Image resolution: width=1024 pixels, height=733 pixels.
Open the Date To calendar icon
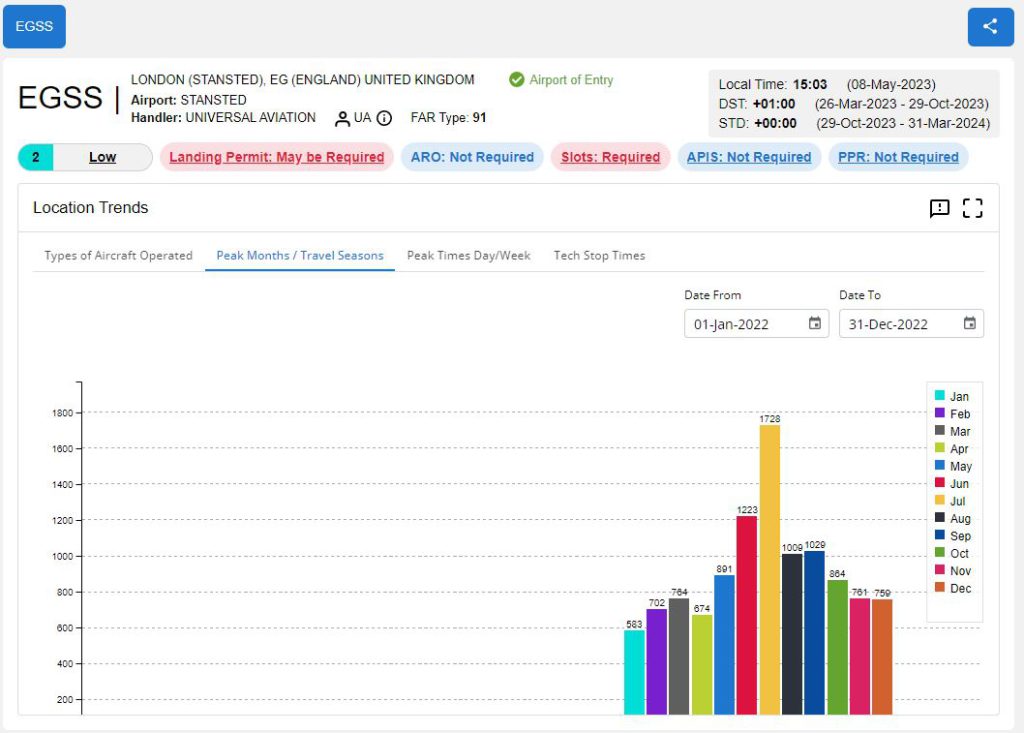coord(968,322)
